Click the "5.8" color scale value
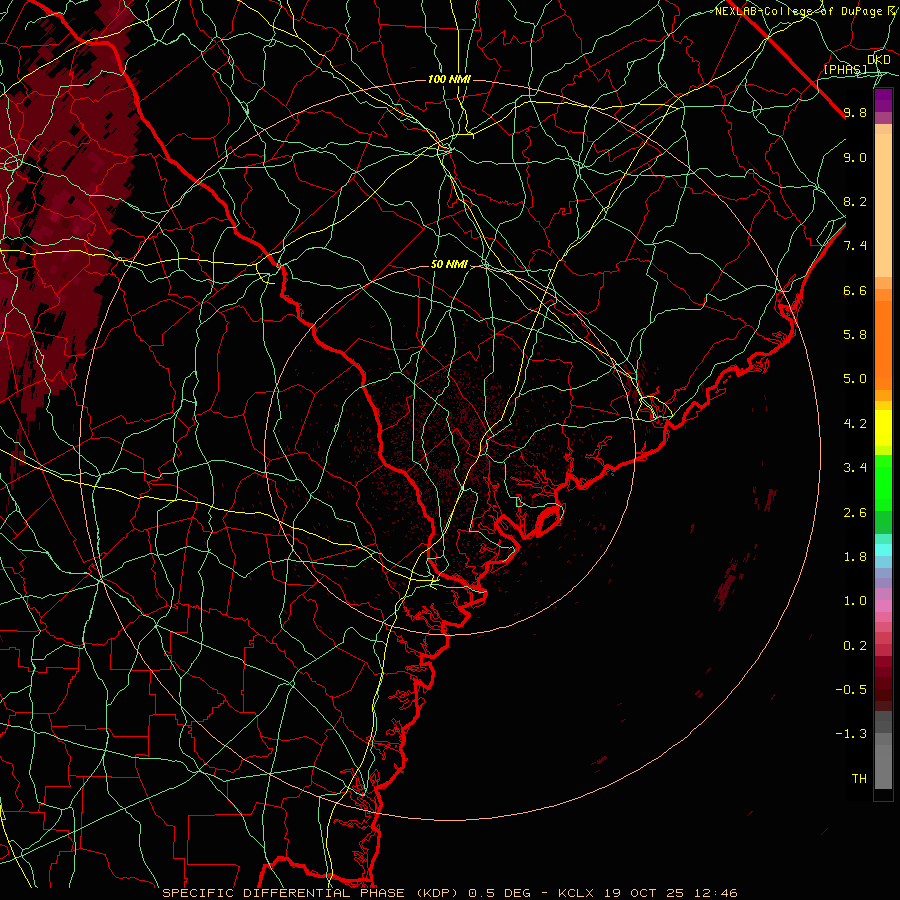The image size is (900, 900). 855,335
